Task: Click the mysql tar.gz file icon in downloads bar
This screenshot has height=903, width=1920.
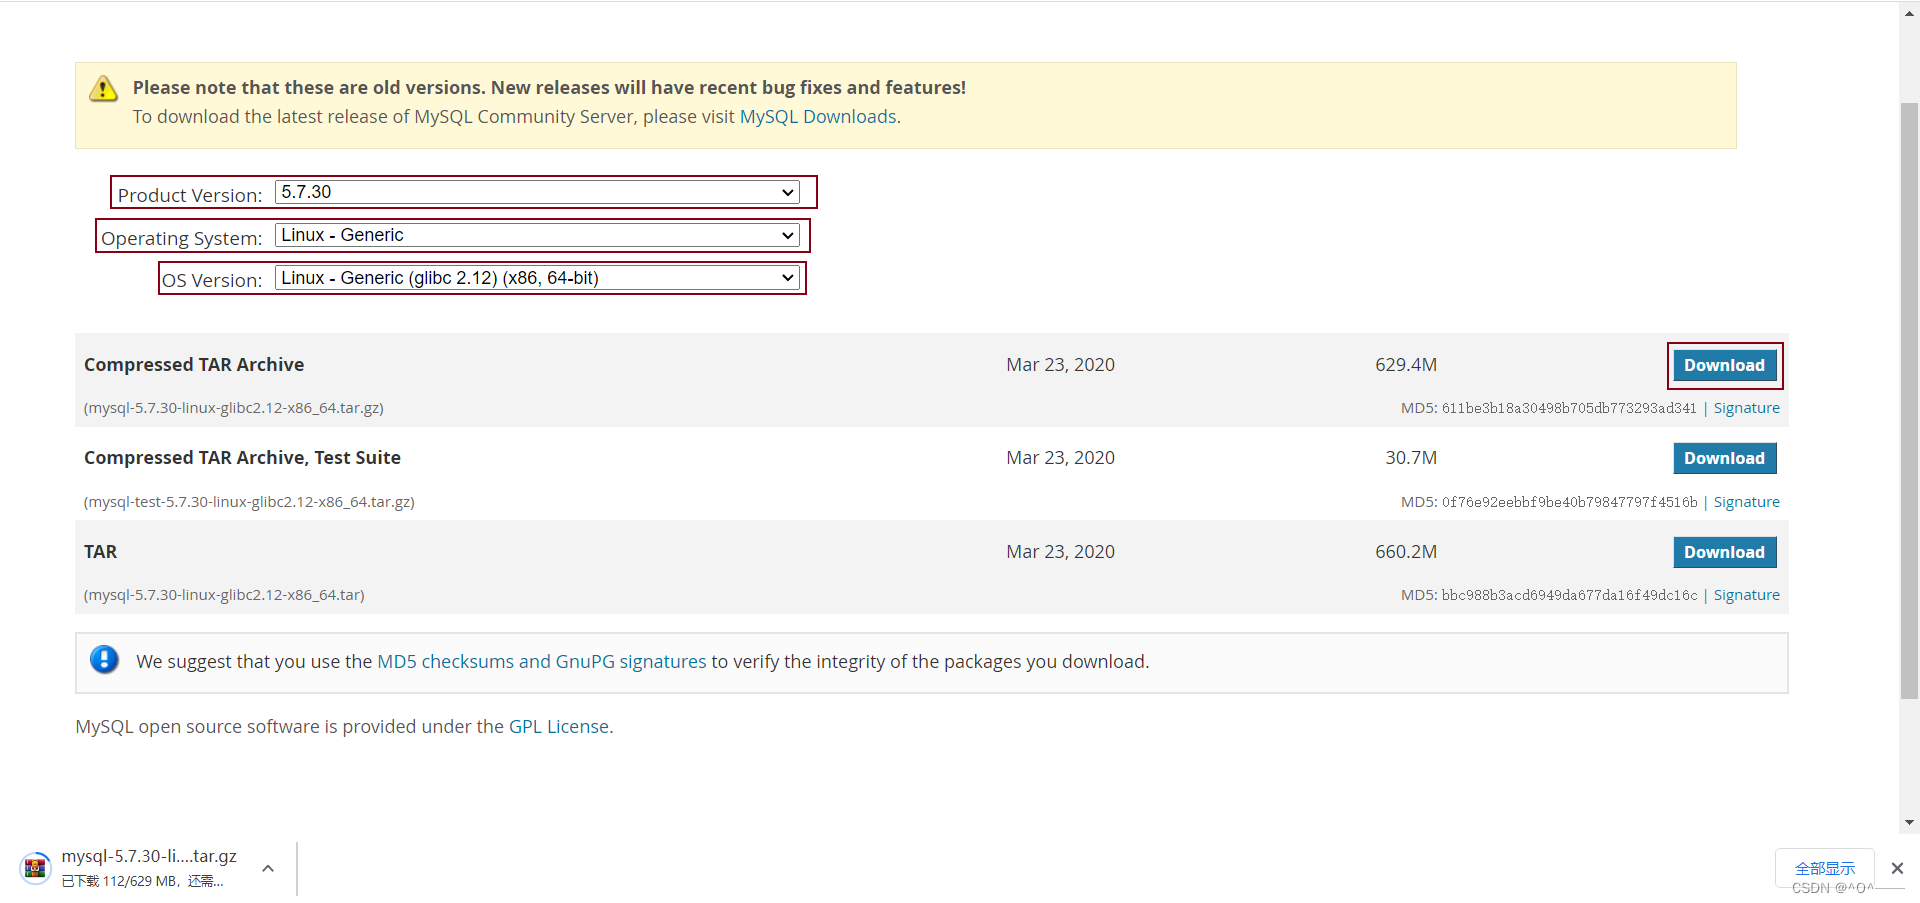Action: [35, 868]
